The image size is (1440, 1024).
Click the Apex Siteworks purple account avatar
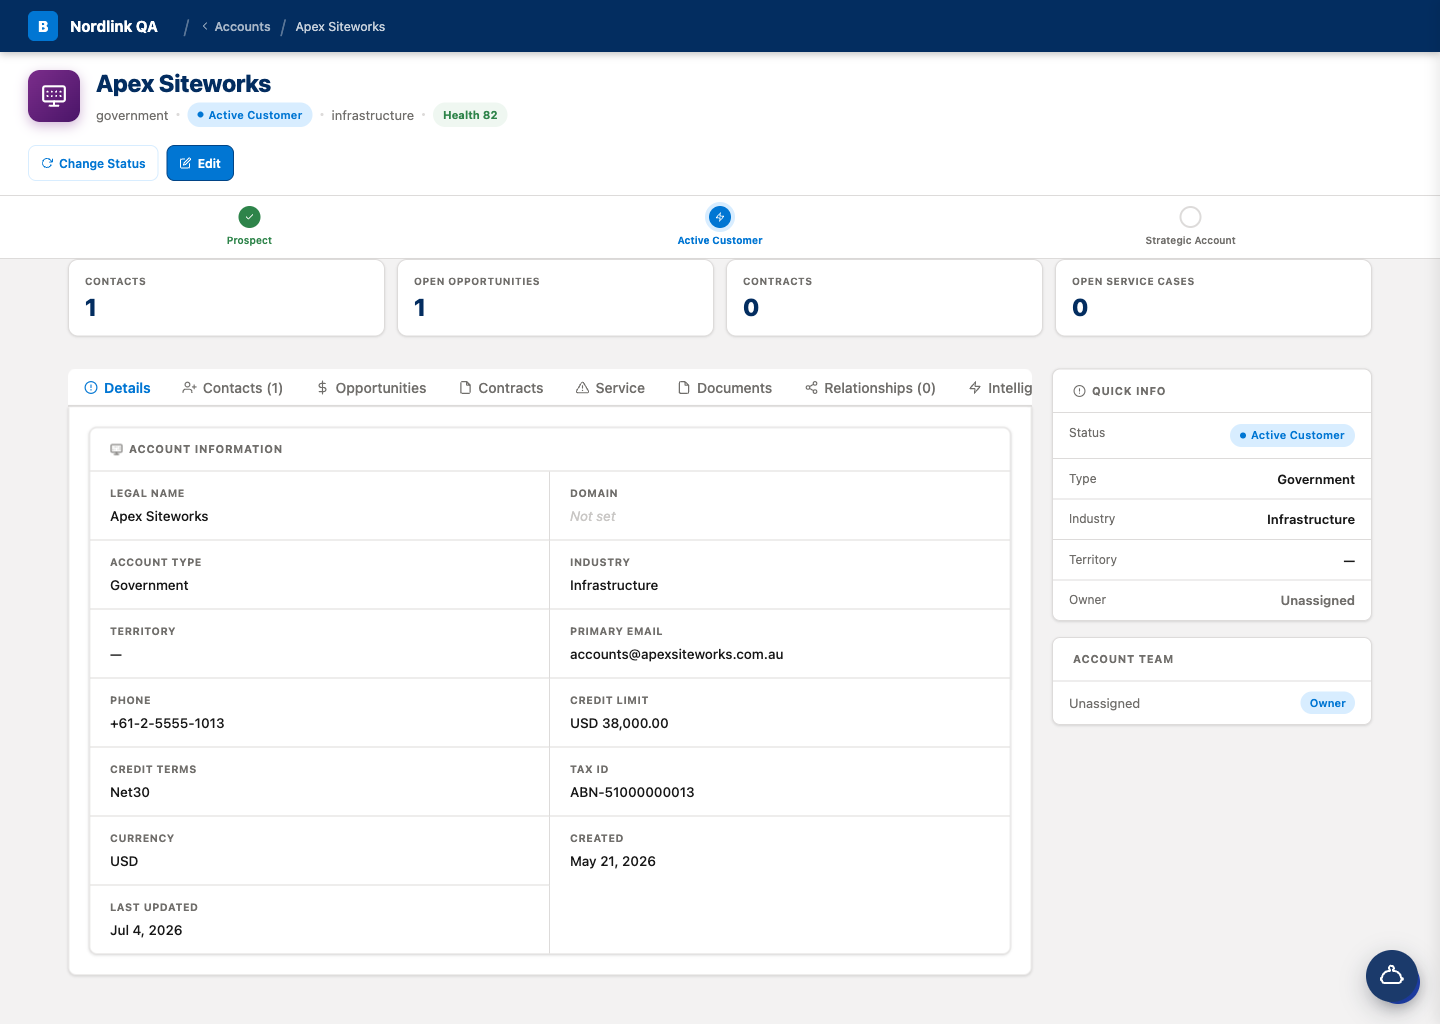(x=54, y=96)
